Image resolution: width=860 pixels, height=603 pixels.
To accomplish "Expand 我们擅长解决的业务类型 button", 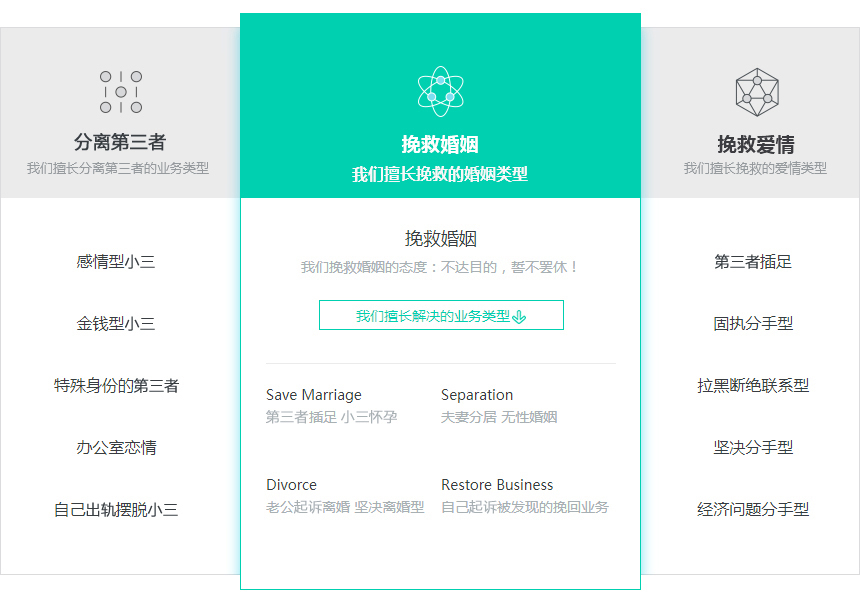I will coord(440,315).
